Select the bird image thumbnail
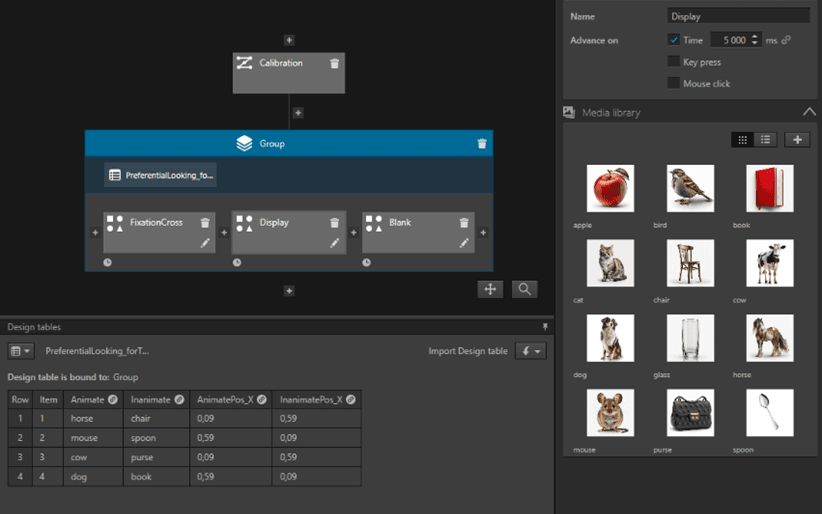822x514 pixels. (x=690, y=188)
